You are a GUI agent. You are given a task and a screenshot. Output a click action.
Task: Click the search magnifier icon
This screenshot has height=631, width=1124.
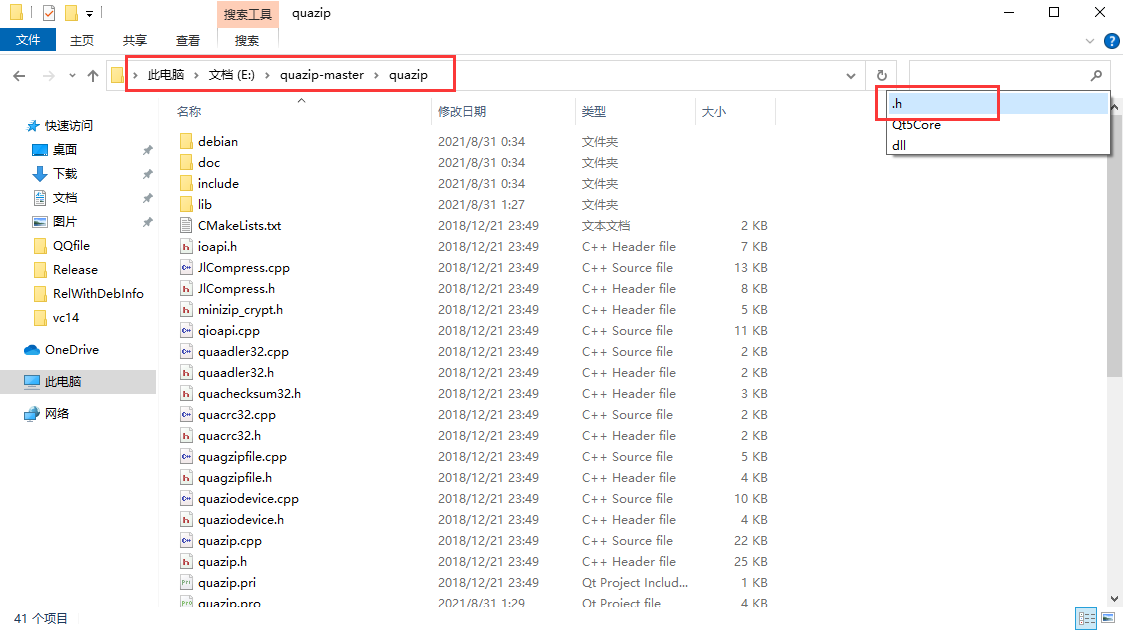(x=1096, y=75)
